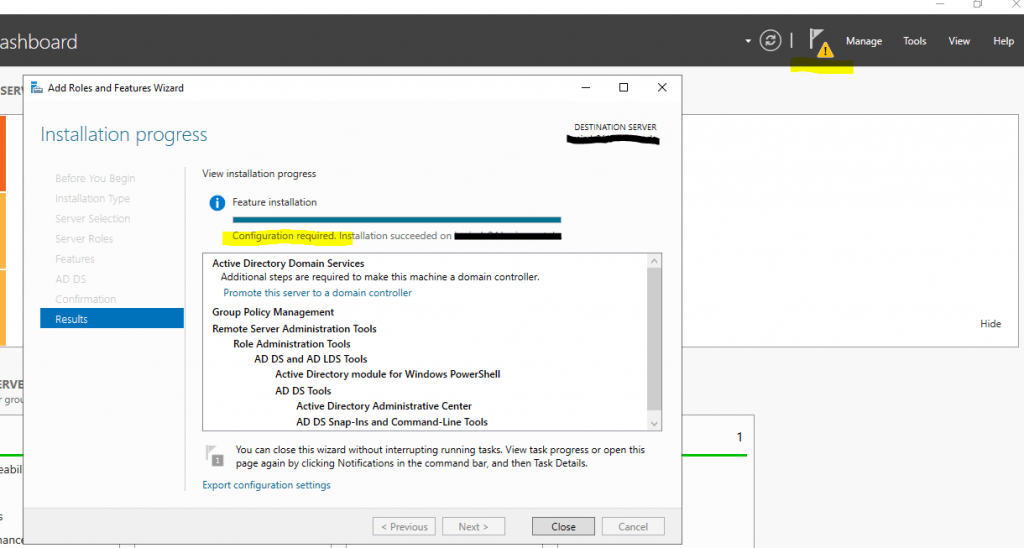Select the Server Selection step in the sidebar
The height and width of the screenshot is (548, 1024).
tap(92, 218)
